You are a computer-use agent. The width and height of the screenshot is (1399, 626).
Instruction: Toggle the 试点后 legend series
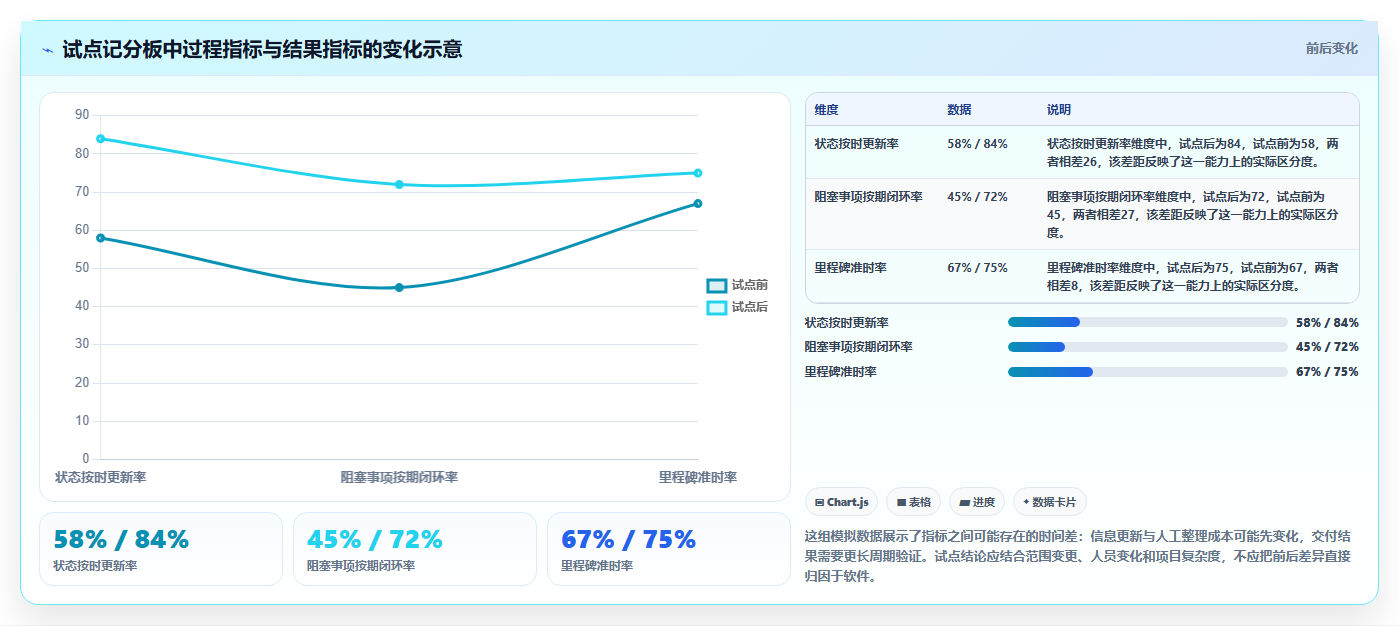737,307
